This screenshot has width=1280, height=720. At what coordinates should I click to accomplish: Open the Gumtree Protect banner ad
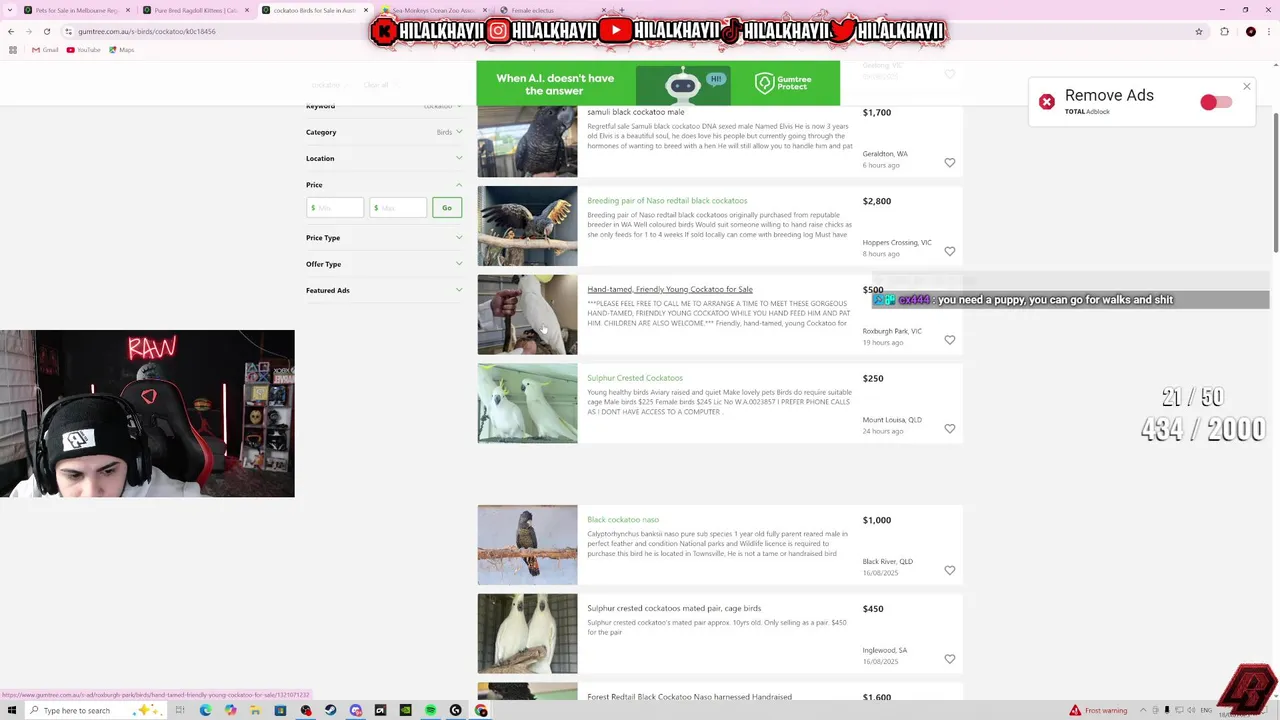click(x=658, y=84)
